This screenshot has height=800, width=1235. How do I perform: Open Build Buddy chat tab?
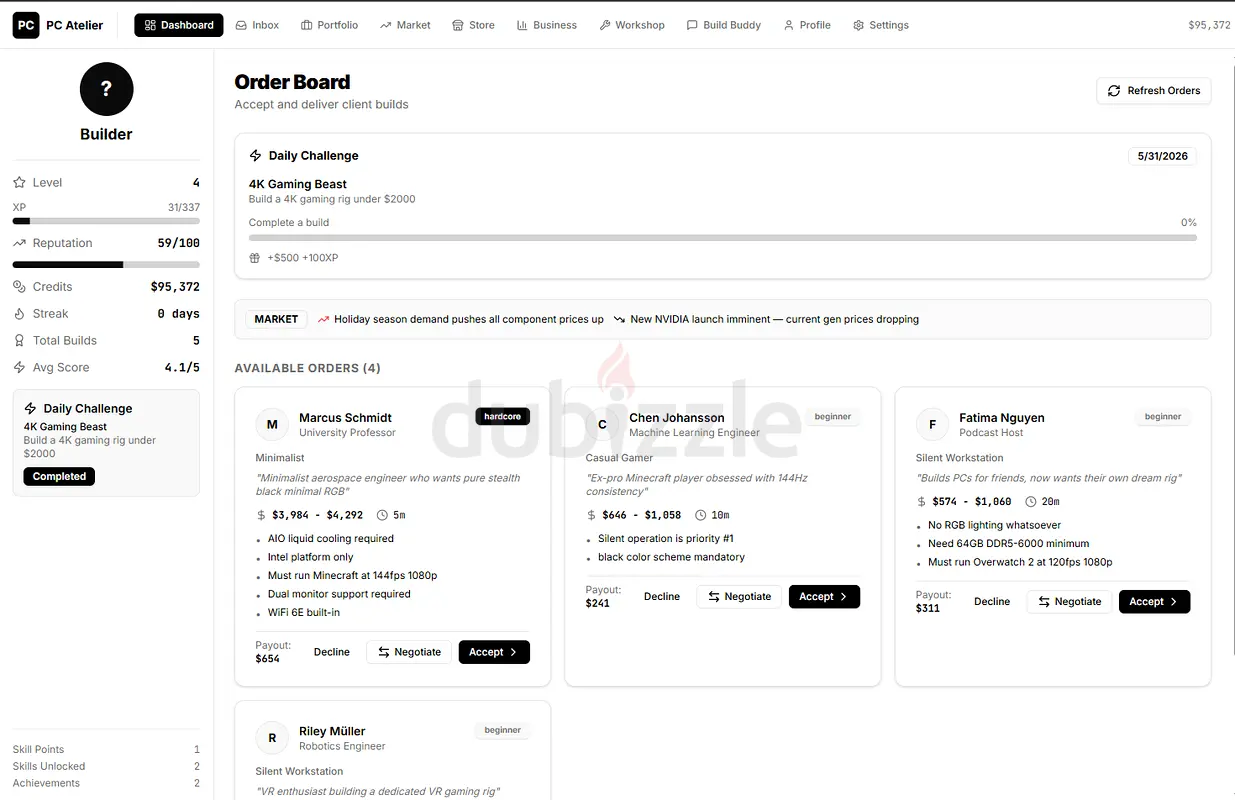pyautogui.click(x=724, y=25)
